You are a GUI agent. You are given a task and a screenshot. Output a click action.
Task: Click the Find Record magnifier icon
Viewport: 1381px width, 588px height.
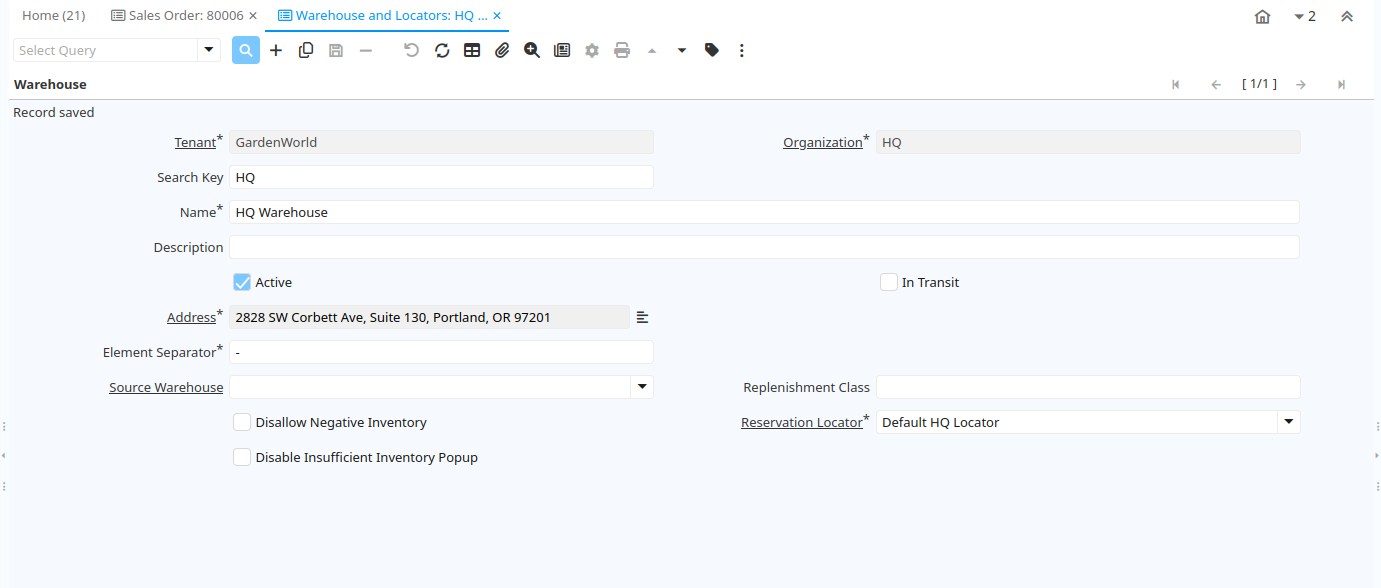tap(246, 50)
